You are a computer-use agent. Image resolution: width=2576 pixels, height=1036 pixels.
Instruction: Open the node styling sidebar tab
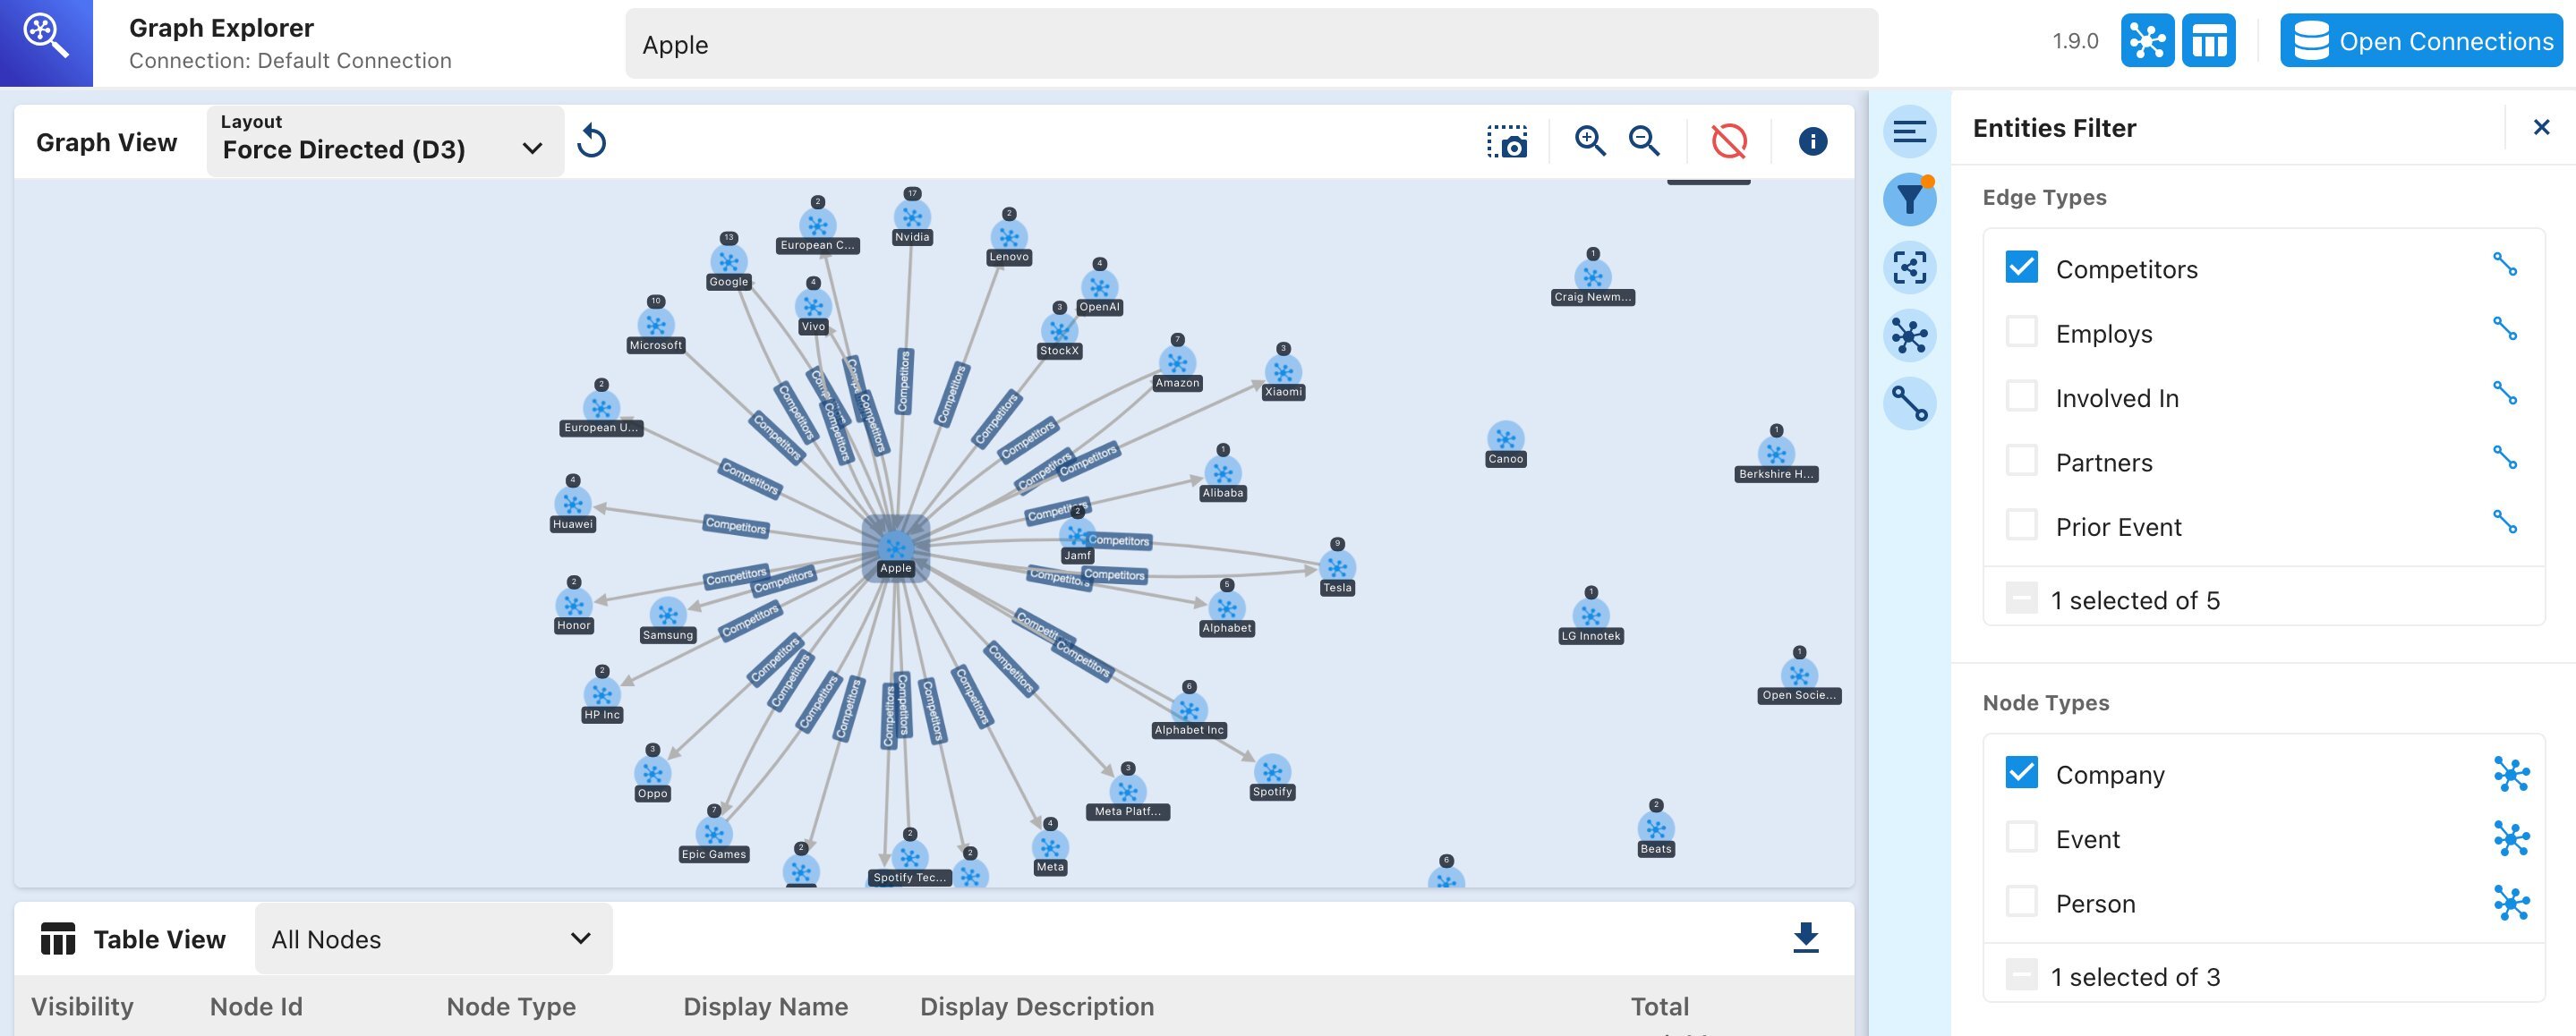point(1909,336)
